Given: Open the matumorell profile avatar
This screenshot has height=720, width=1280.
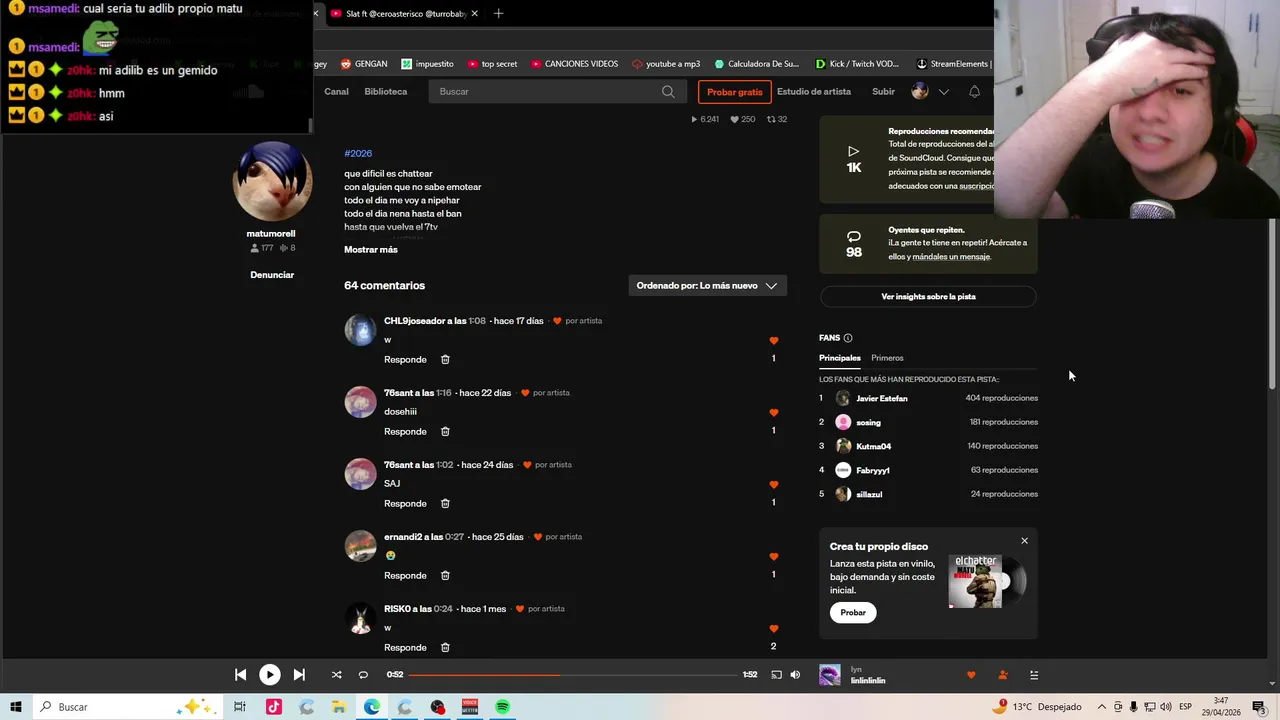Looking at the screenshot, I should 272,181.
